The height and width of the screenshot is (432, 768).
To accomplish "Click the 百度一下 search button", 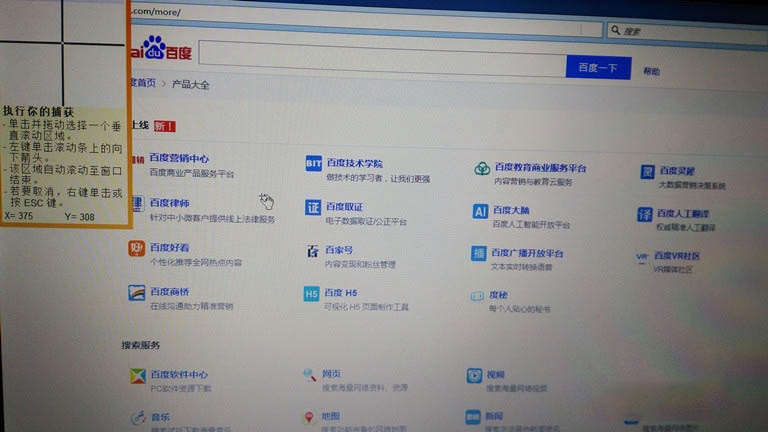I will tap(598, 67).
